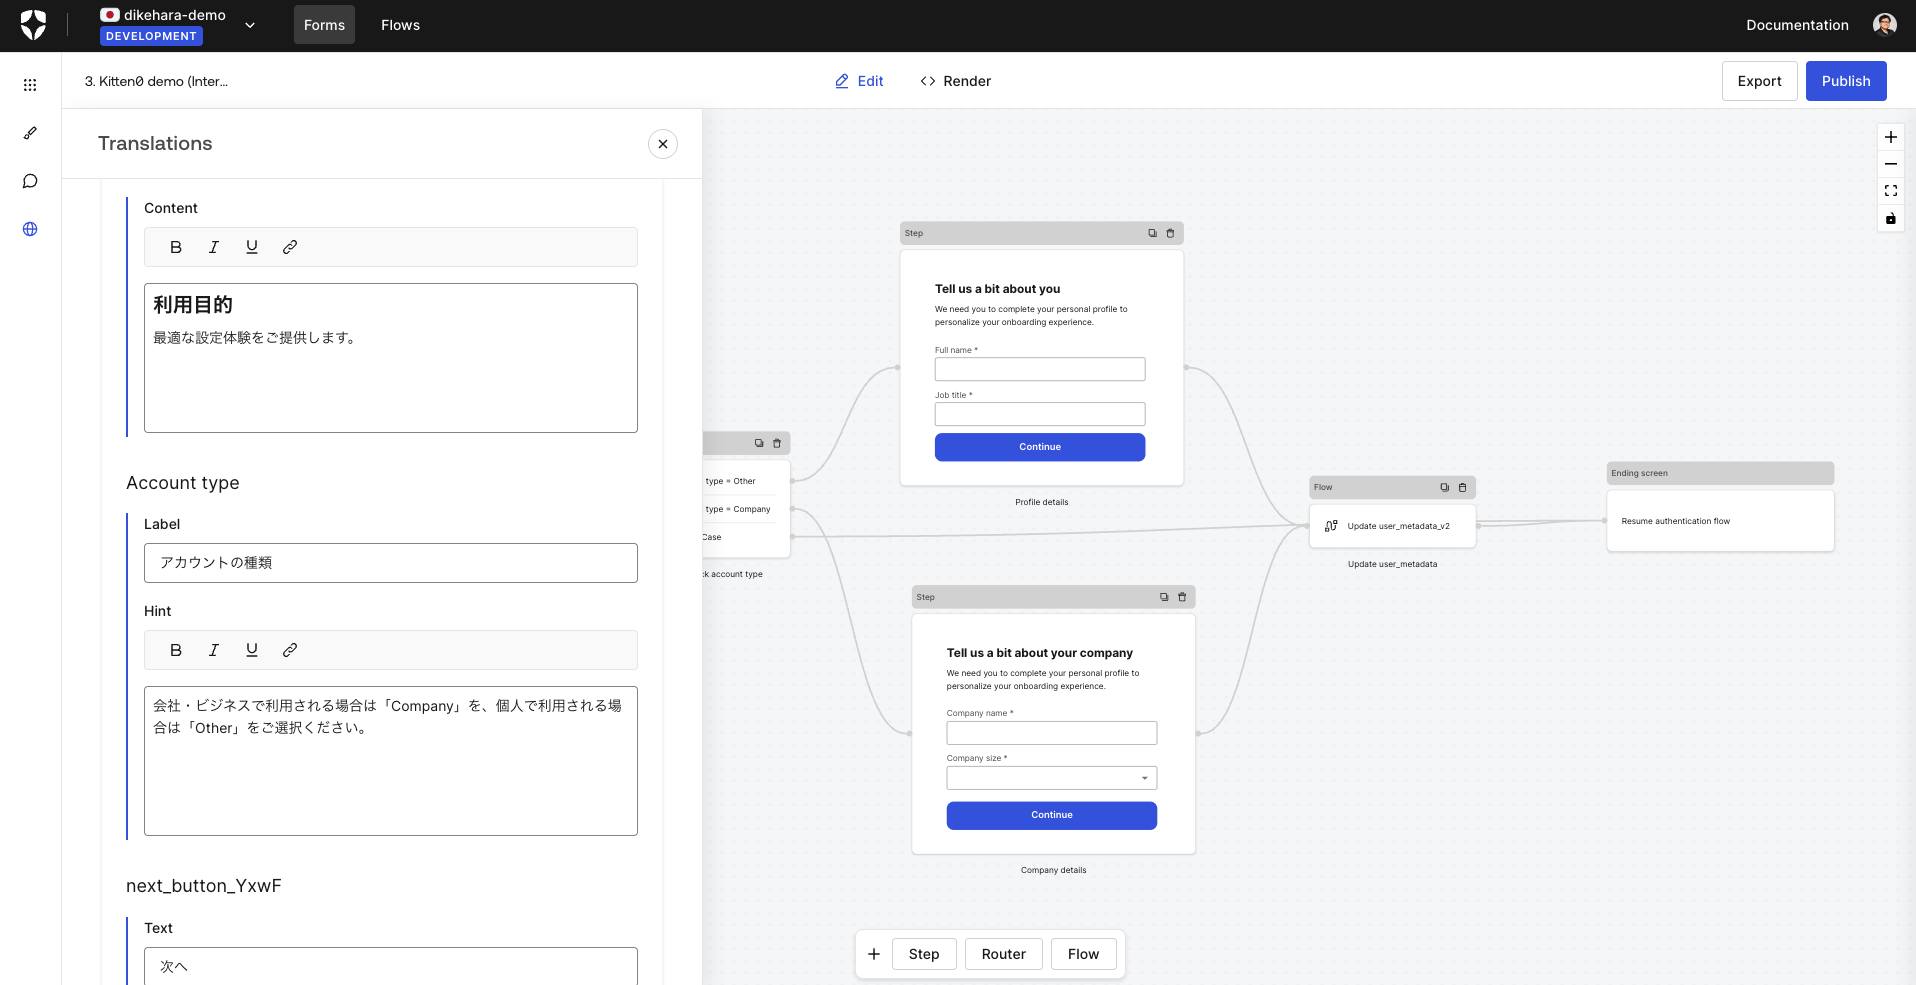This screenshot has width=1916, height=985.
Task: Open the Documentation link
Action: pyautogui.click(x=1796, y=25)
